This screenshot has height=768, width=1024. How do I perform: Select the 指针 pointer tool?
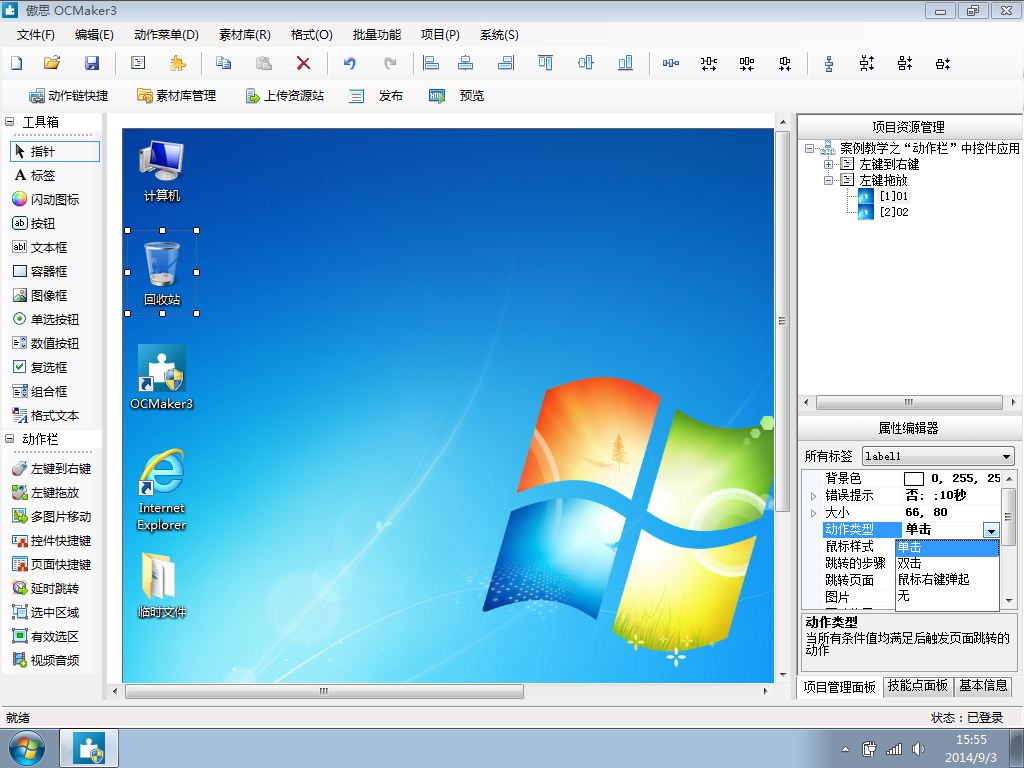coord(56,152)
